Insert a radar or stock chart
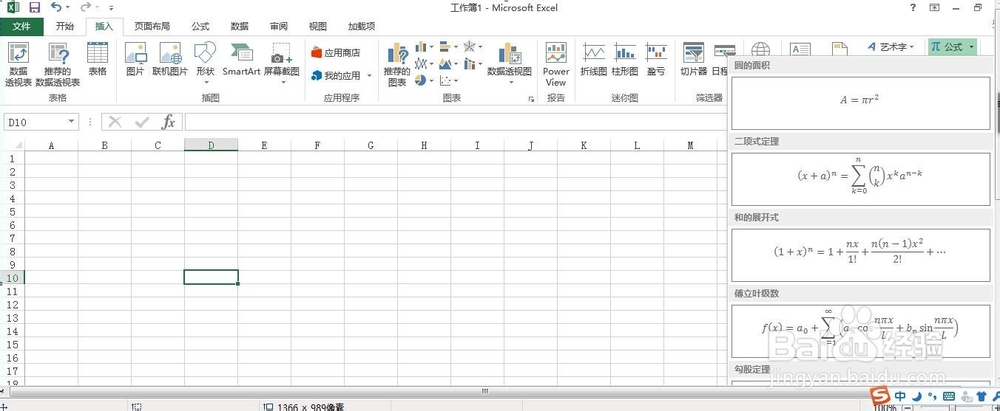Viewport: 1000px width, 411px height. (x=469, y=47)
